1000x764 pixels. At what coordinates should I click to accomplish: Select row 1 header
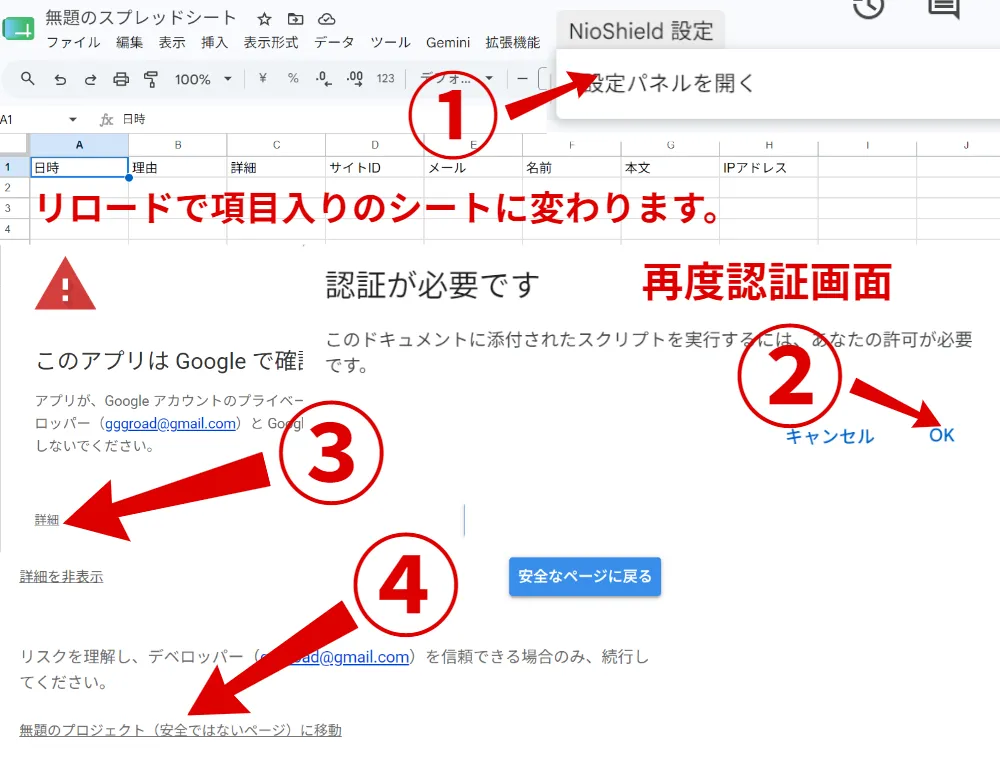click(15, 167)
